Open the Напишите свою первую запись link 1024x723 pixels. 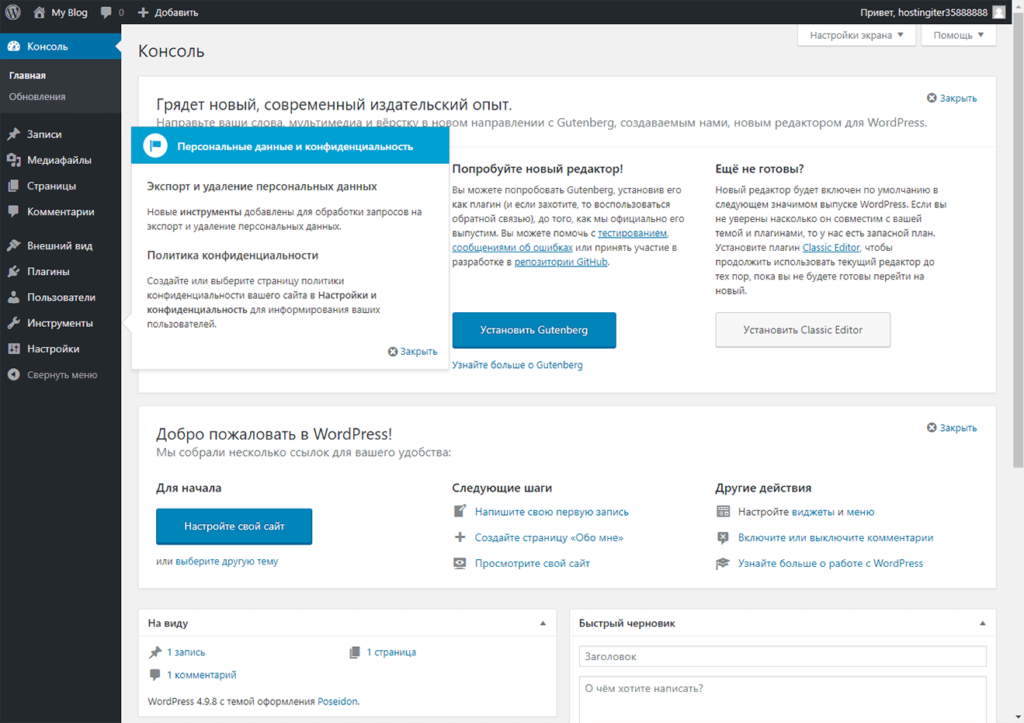pyautogui.click(x=551, y=512)
